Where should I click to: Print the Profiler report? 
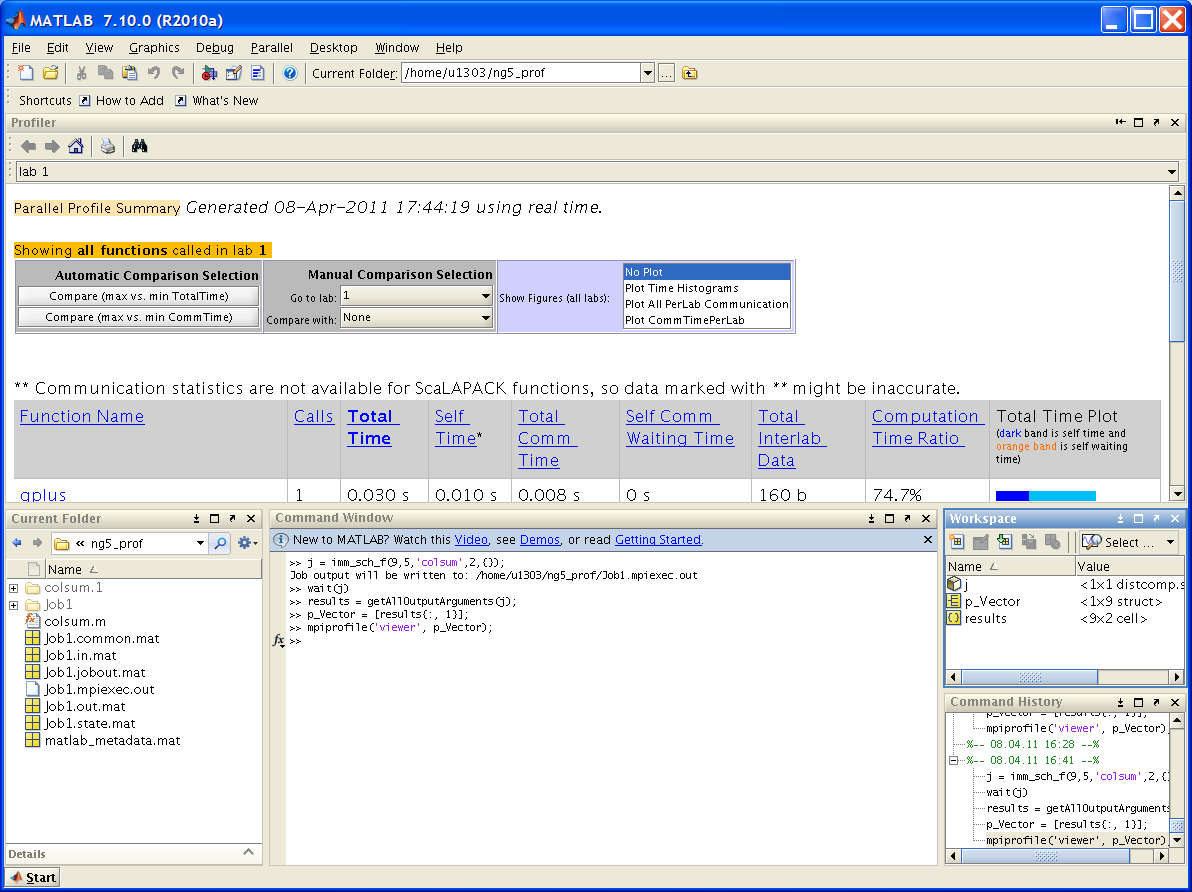coord(108,146)
